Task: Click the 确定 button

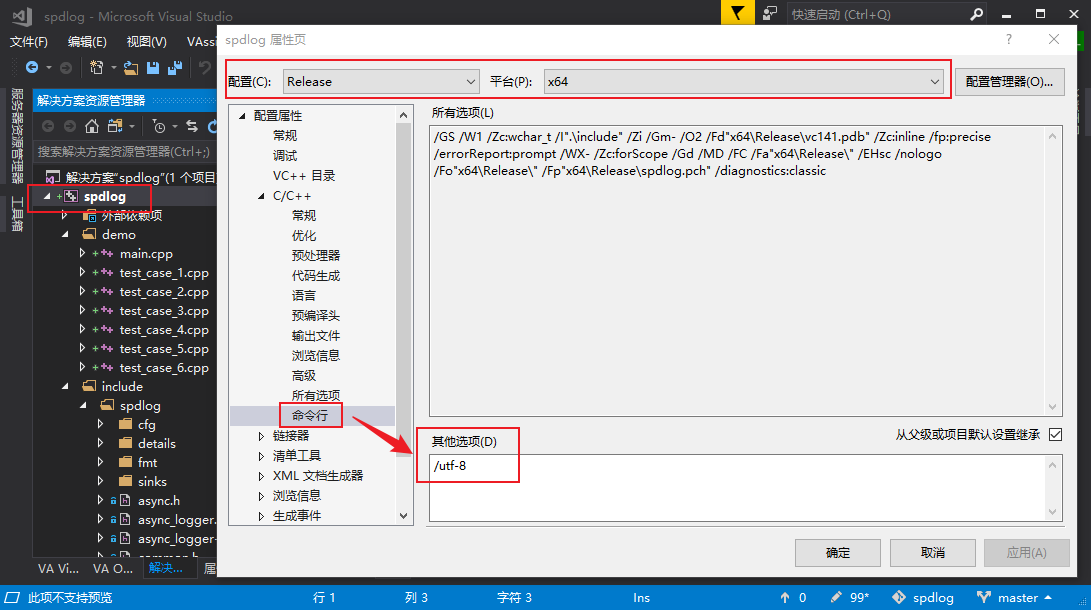Action: coord(837,553)
